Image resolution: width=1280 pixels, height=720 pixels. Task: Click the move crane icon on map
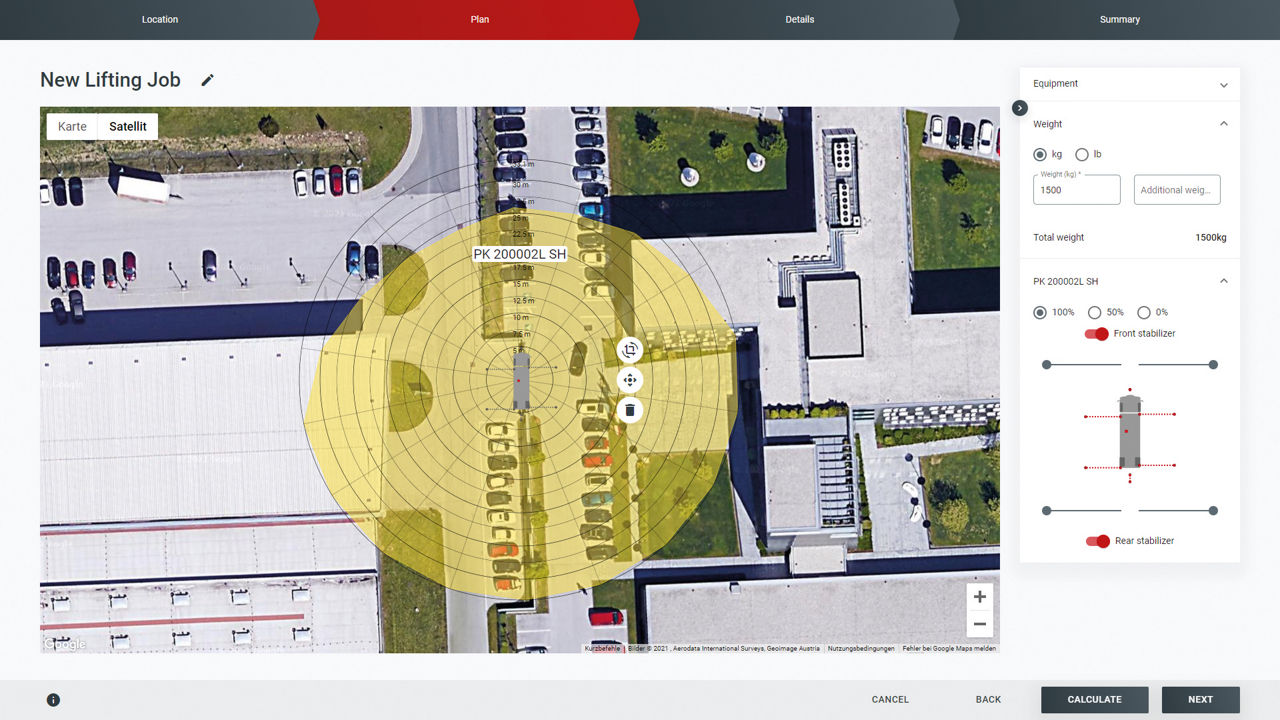[629, 380]
